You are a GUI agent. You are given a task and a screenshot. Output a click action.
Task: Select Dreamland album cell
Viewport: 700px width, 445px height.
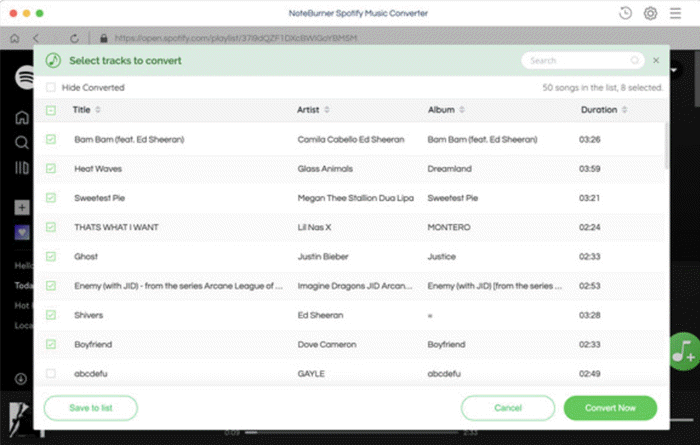click(x=449, y=169)
